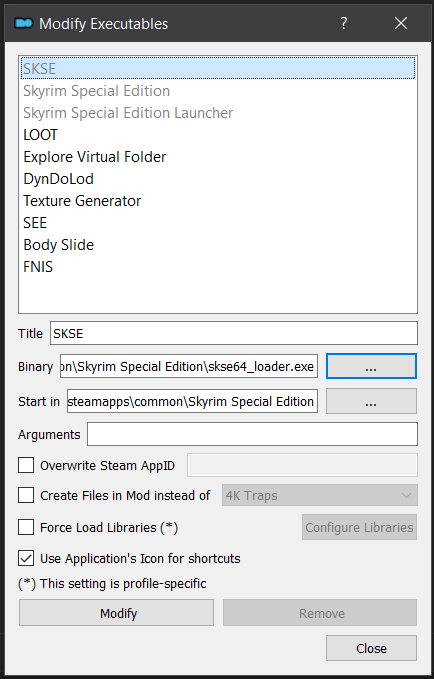Click the help question mark icon
The width and height of the screenshot is (434, 679).
(x=344, y=23)
